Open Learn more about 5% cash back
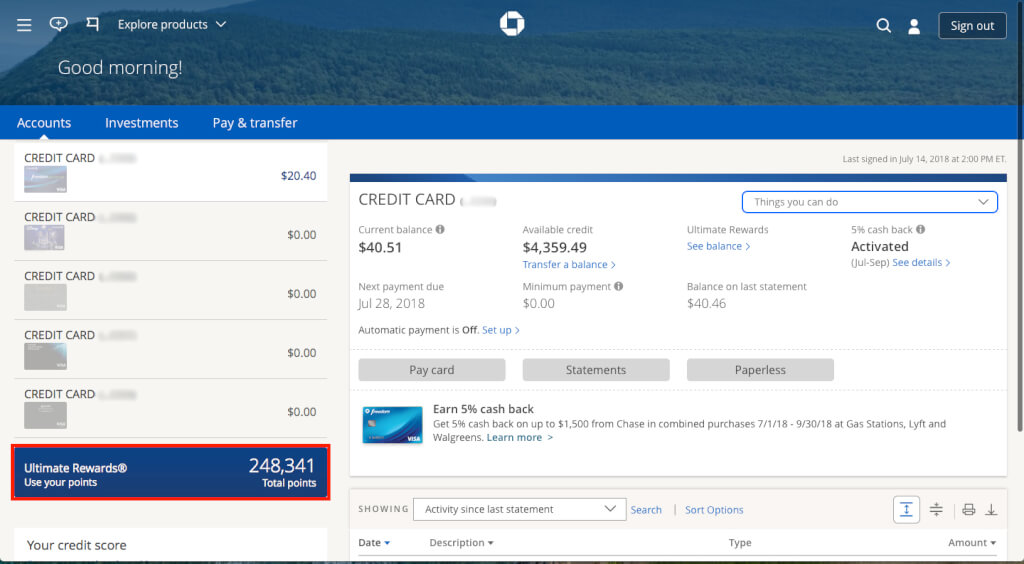The image size is (1024, 564). (x=520, y=437)
